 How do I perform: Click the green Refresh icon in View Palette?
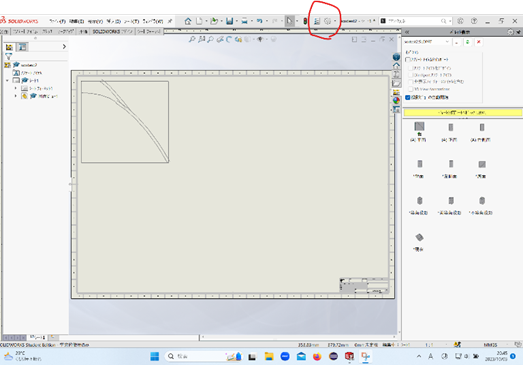click(468, 42)
